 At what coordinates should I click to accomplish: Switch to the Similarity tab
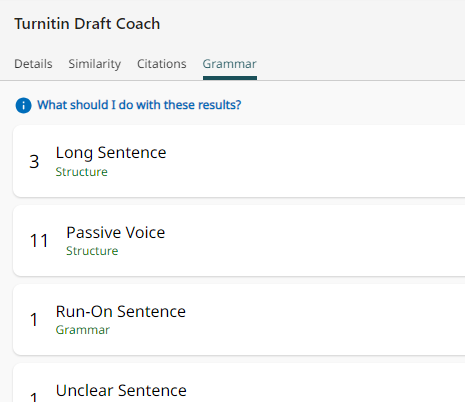[95, 64]
